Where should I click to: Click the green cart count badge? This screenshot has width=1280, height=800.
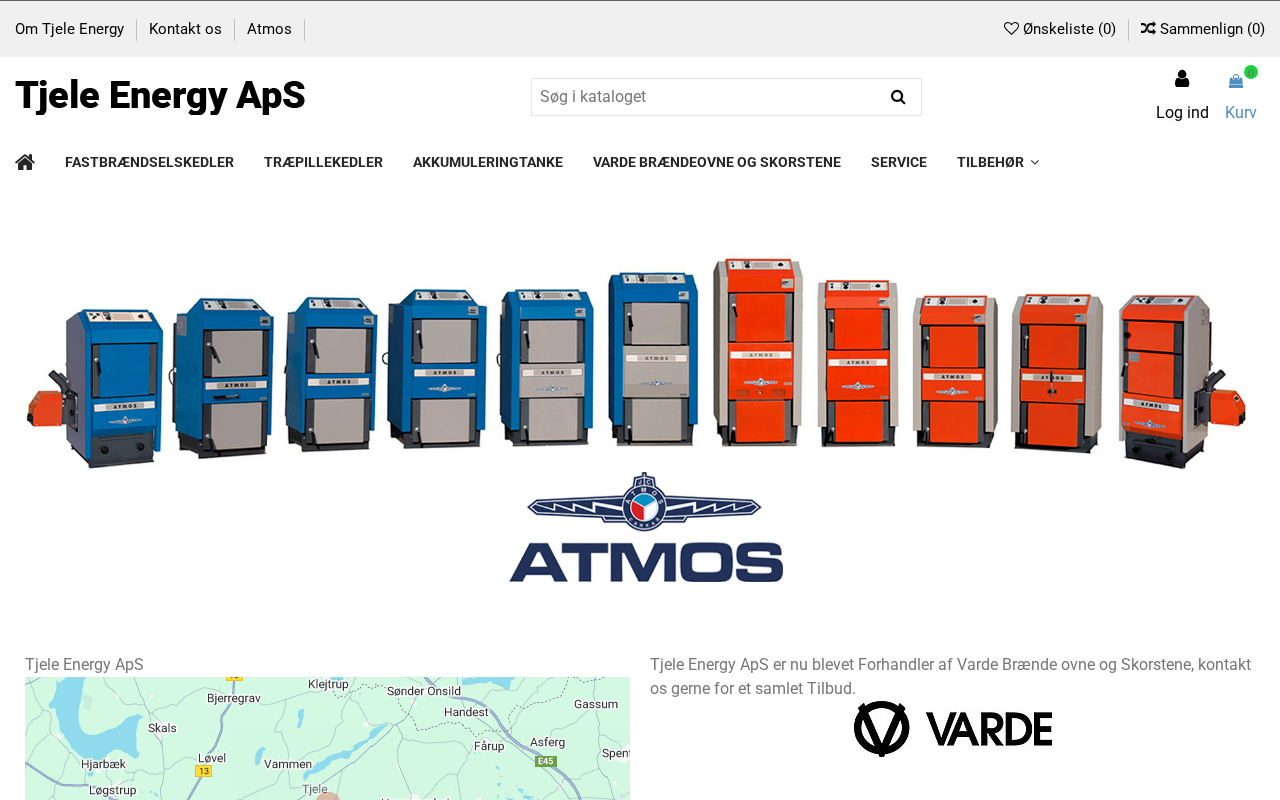[x=1251, y=72]
